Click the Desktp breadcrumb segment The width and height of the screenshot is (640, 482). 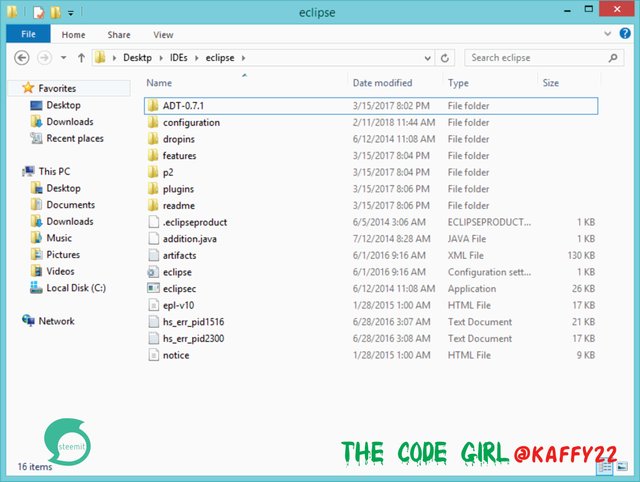[138, 58]
